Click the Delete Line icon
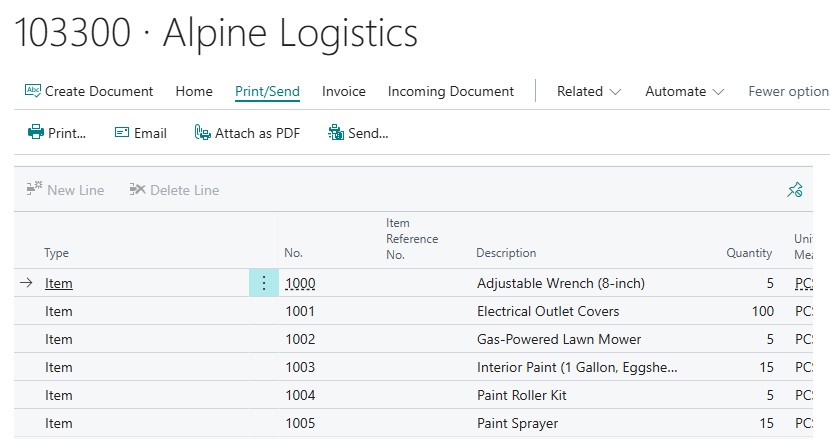Image resolution: width=830 pixels, height=439 pixels. click(137, 189)
